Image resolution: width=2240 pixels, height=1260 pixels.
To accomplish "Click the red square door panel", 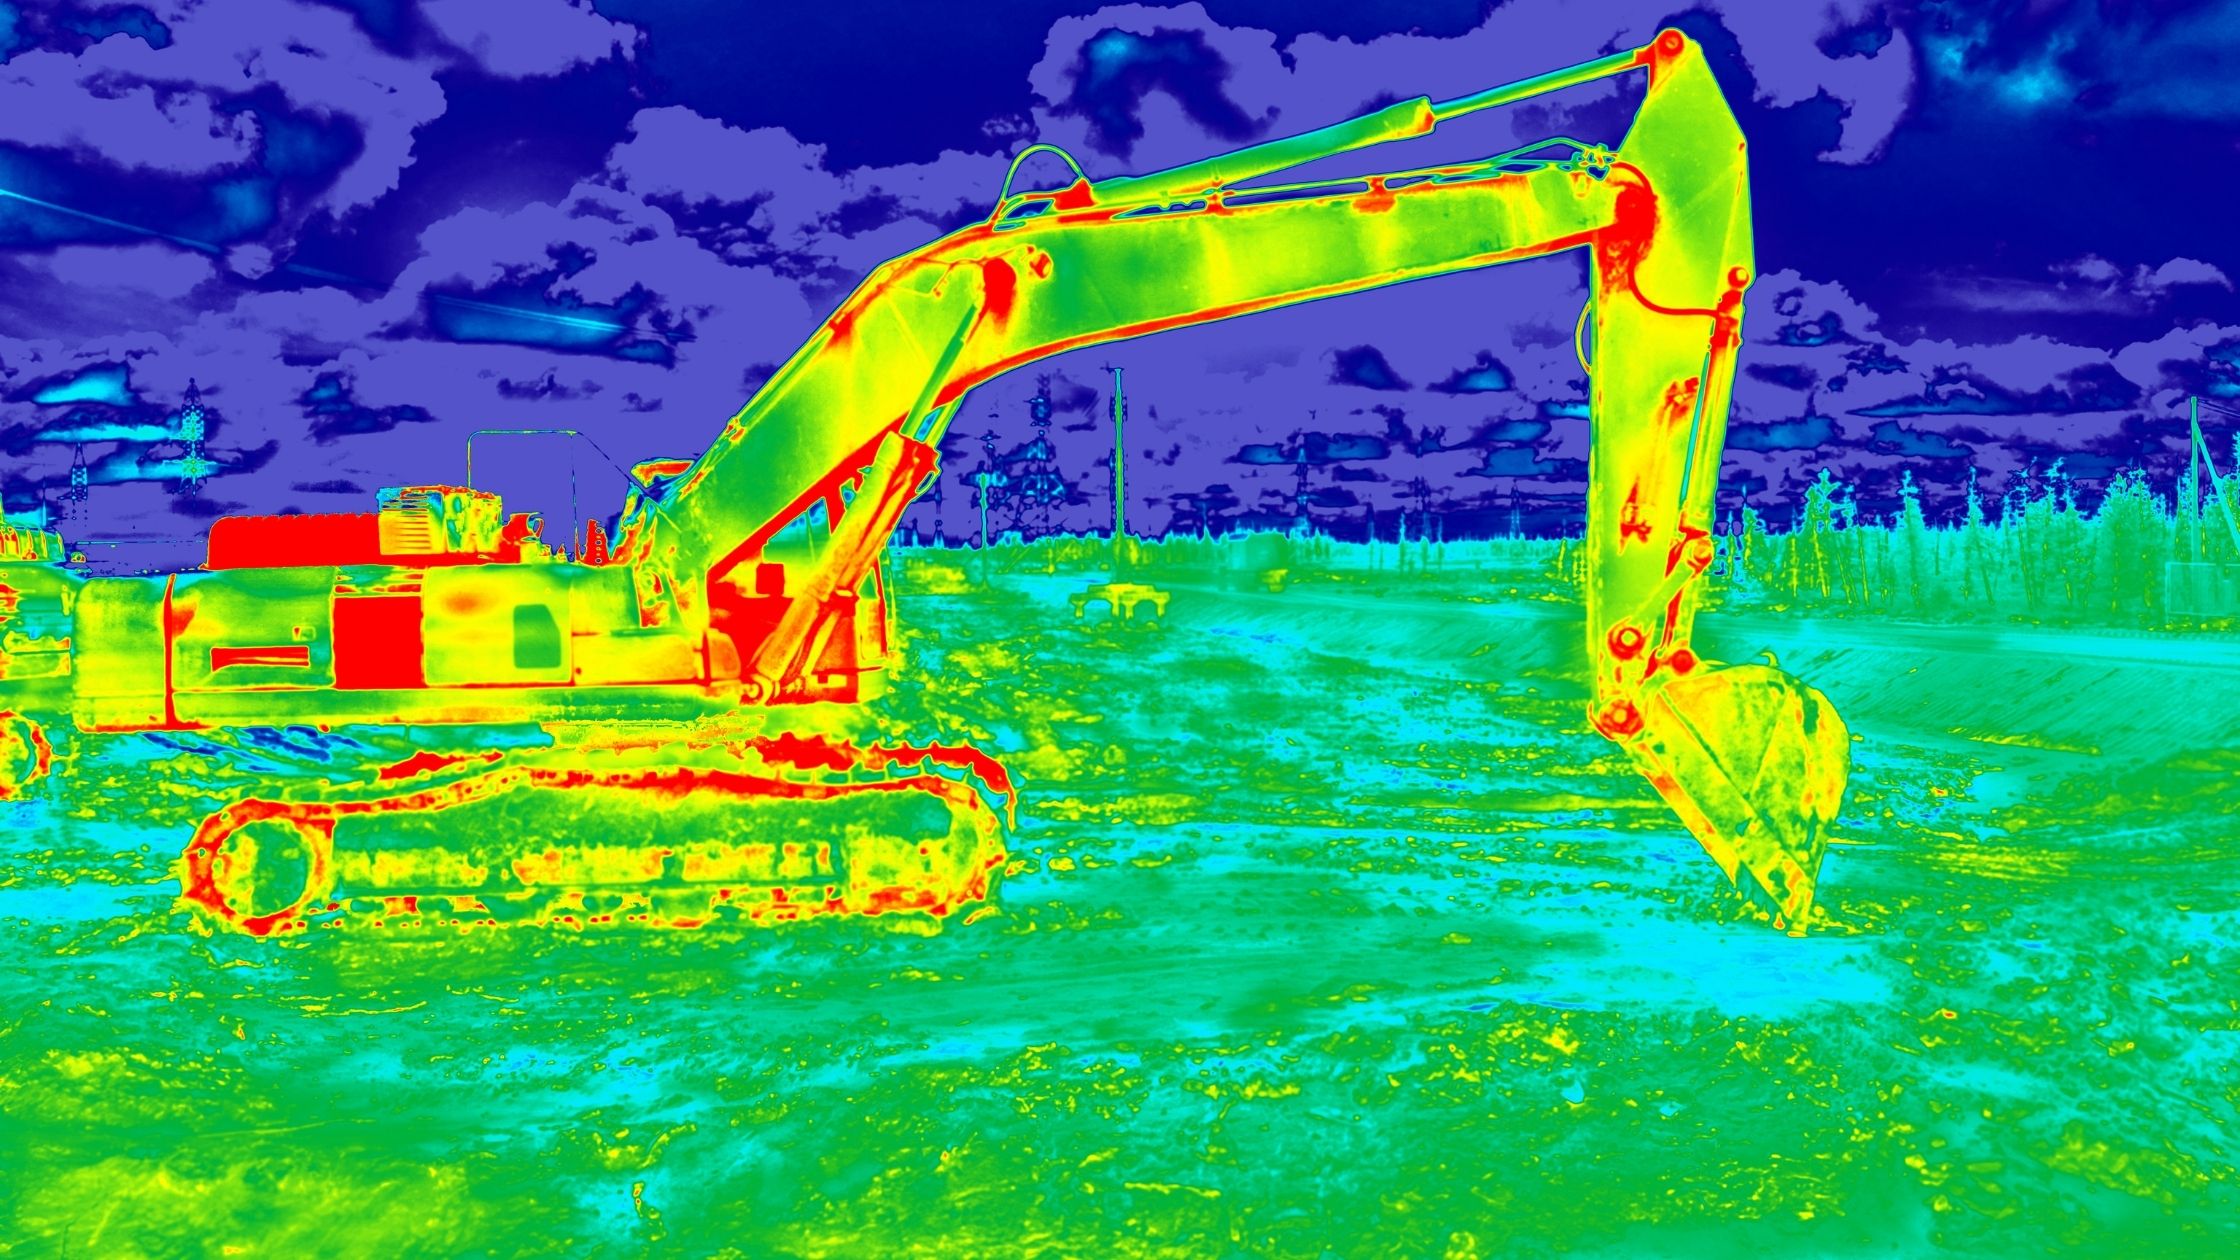I will [377, 641].
